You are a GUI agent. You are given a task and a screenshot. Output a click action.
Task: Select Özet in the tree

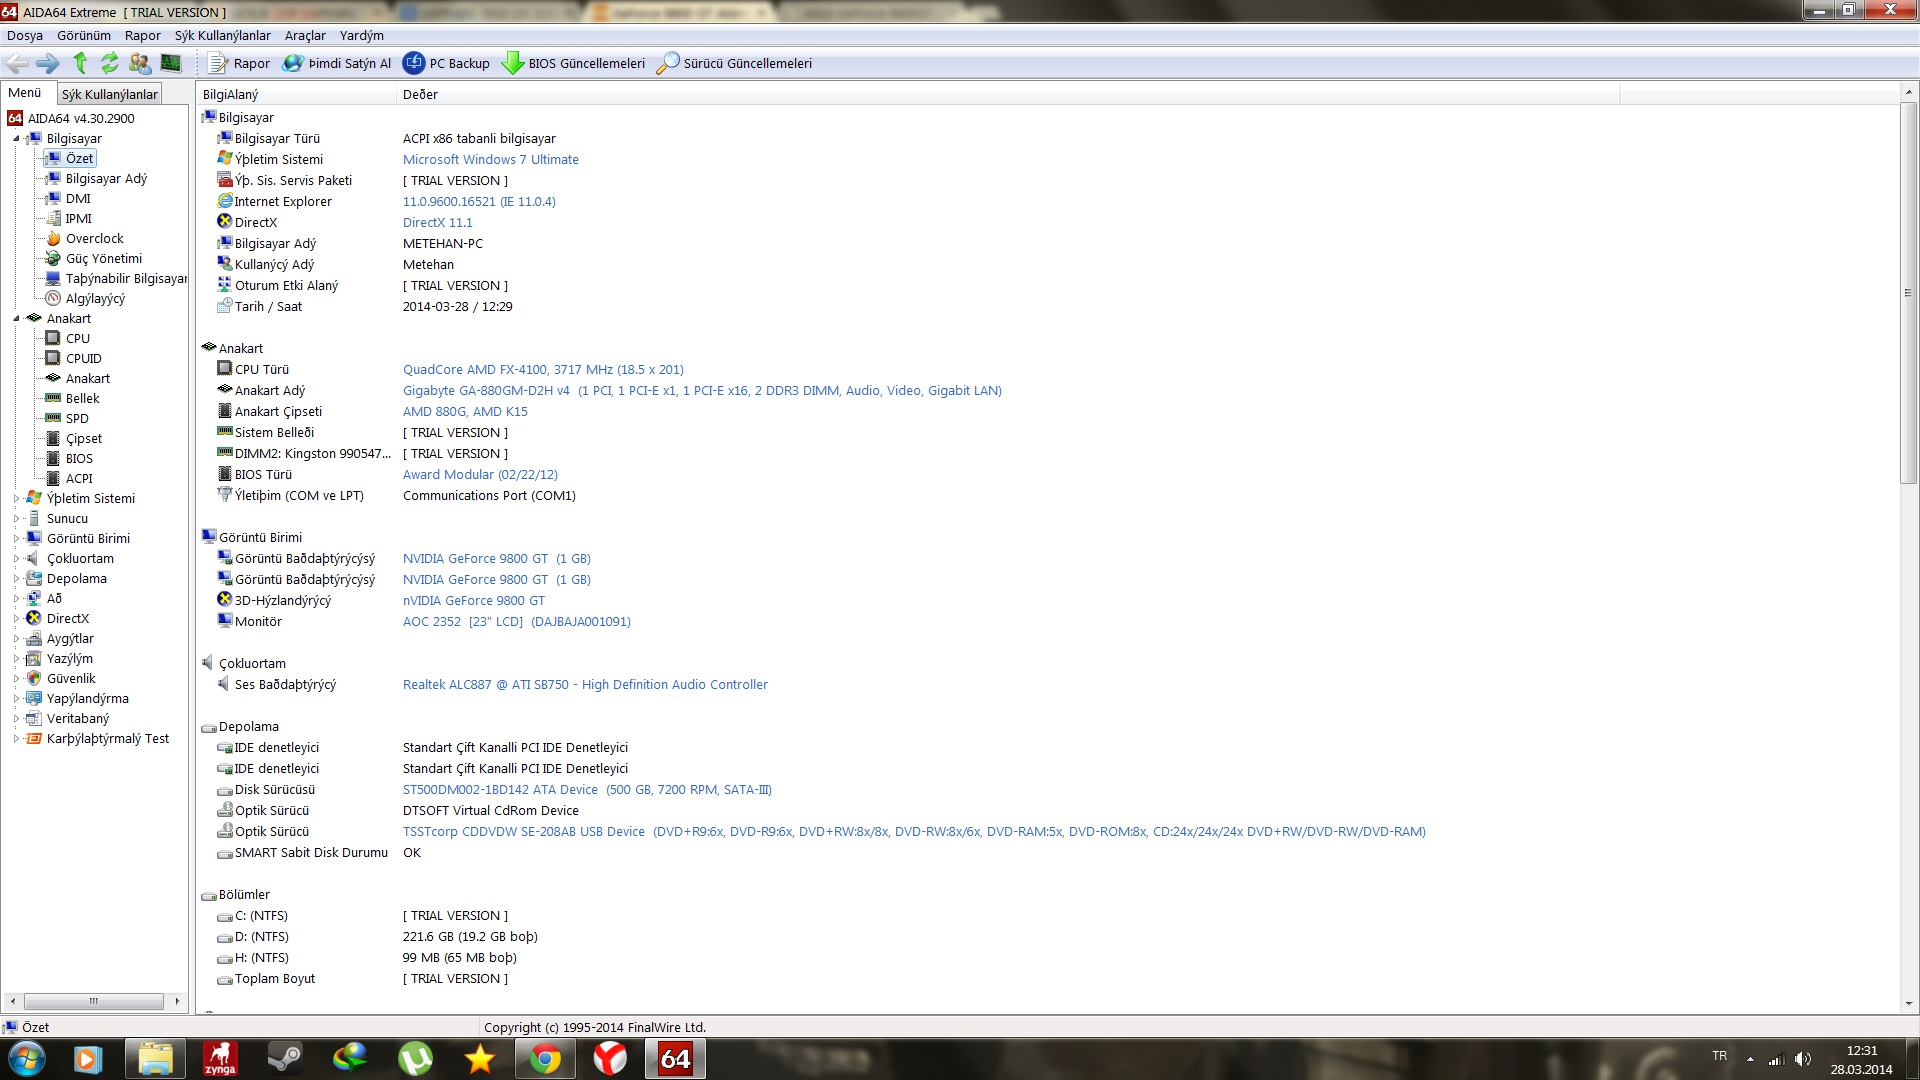79,158
